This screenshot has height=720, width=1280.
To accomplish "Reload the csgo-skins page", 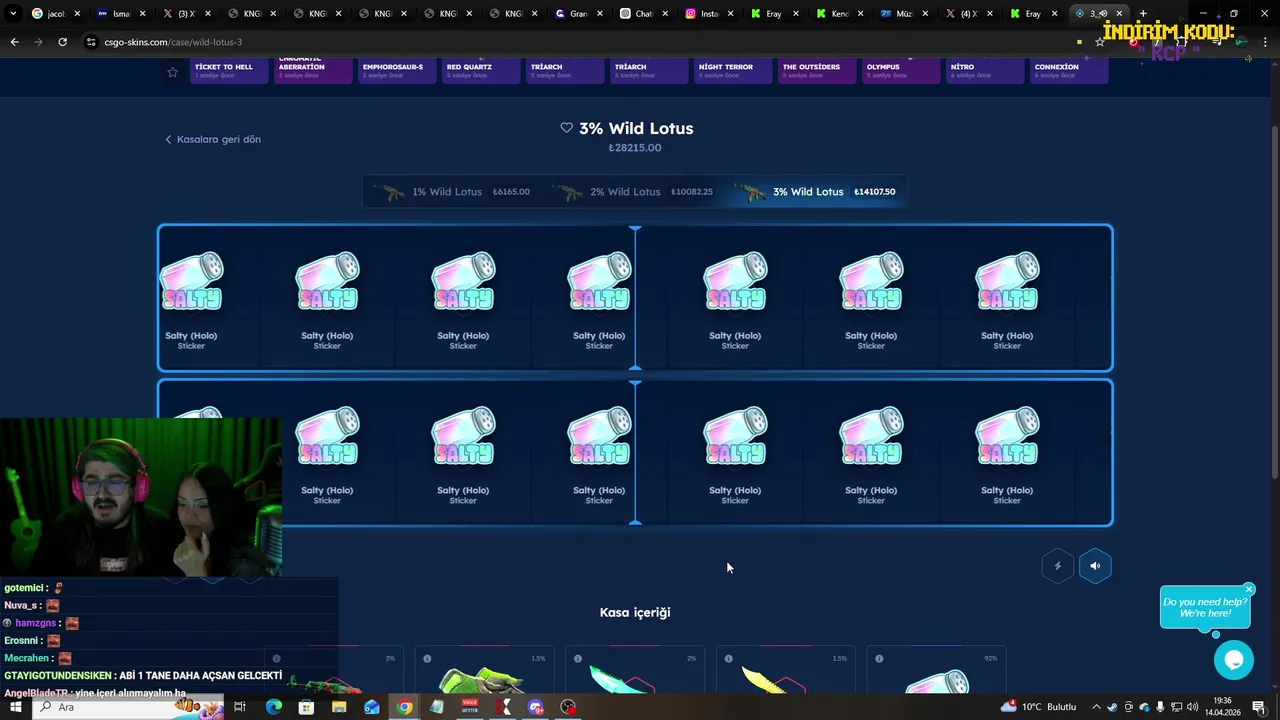I will point(62,42).
